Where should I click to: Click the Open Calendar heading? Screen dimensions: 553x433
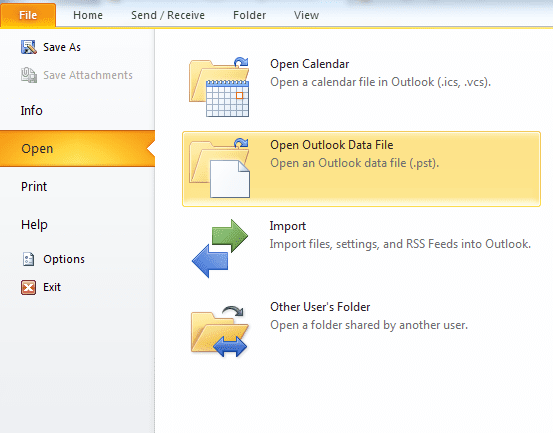point(310,64)
